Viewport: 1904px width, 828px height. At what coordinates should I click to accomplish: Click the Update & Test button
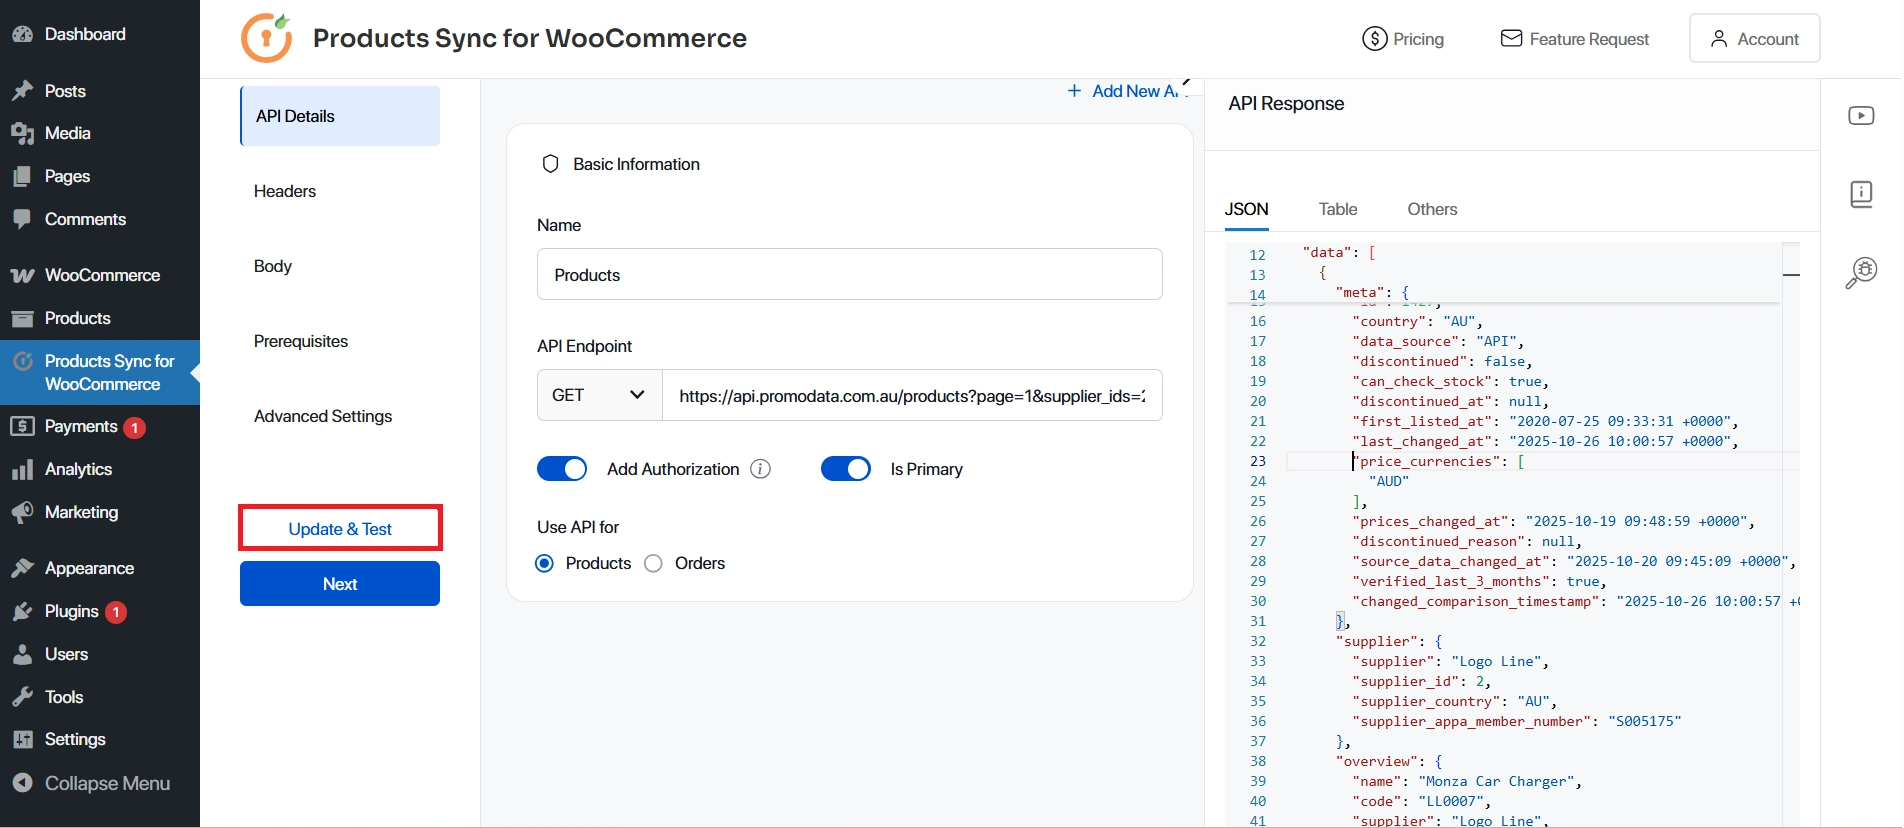click(x=340, y=529)
